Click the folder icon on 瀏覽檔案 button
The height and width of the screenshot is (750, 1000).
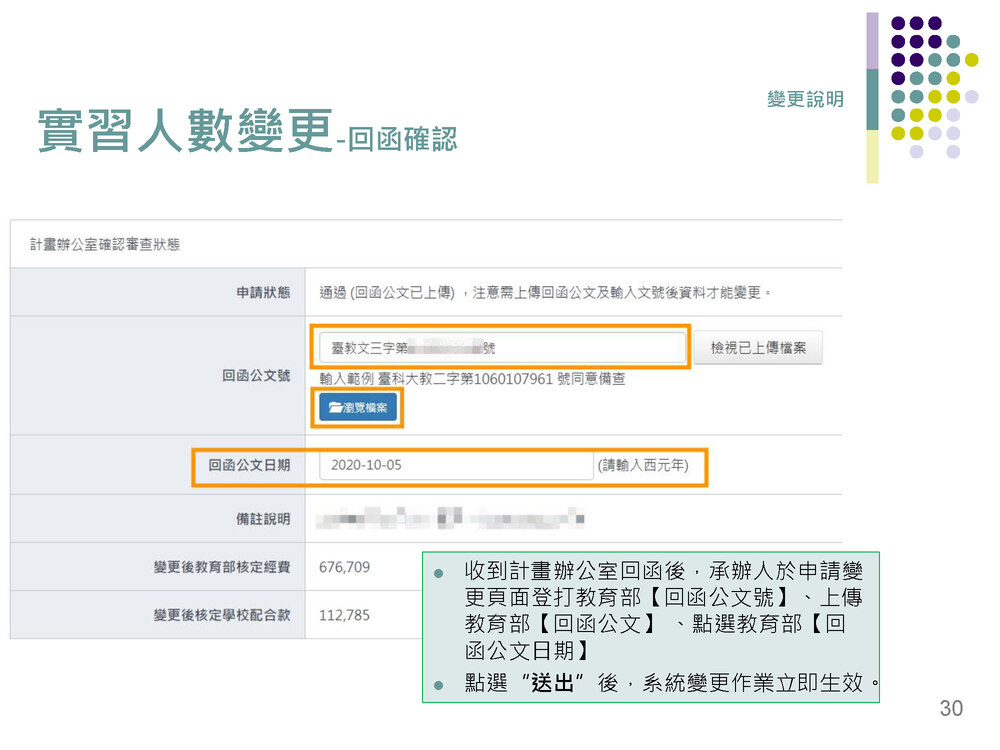[x=334, y=408]
